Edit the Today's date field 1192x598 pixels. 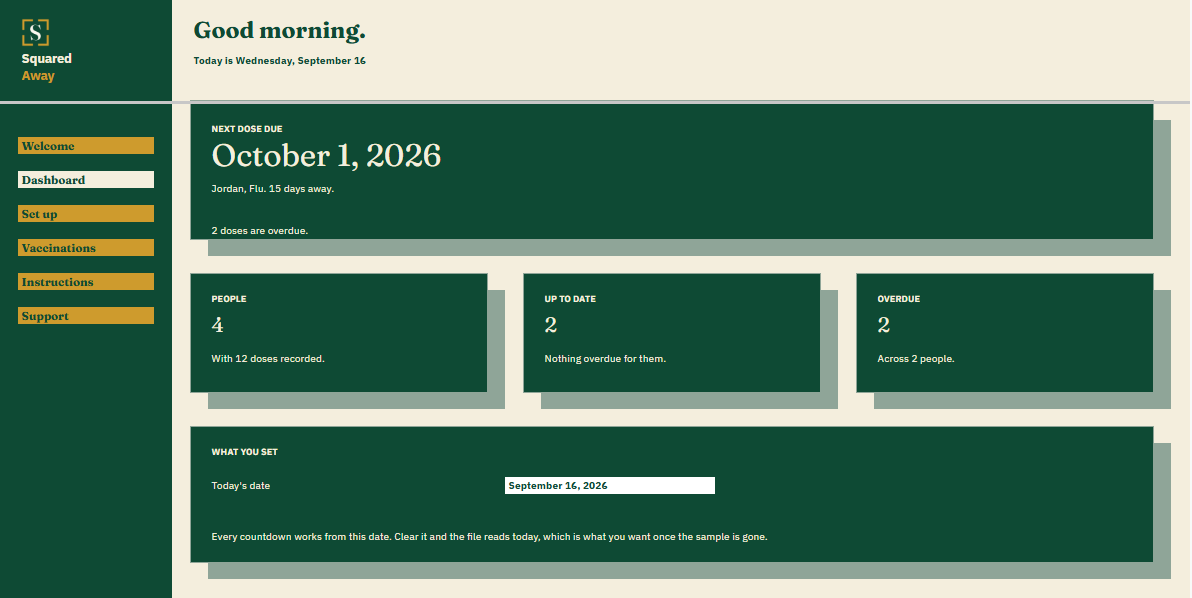tap(610, 486)
